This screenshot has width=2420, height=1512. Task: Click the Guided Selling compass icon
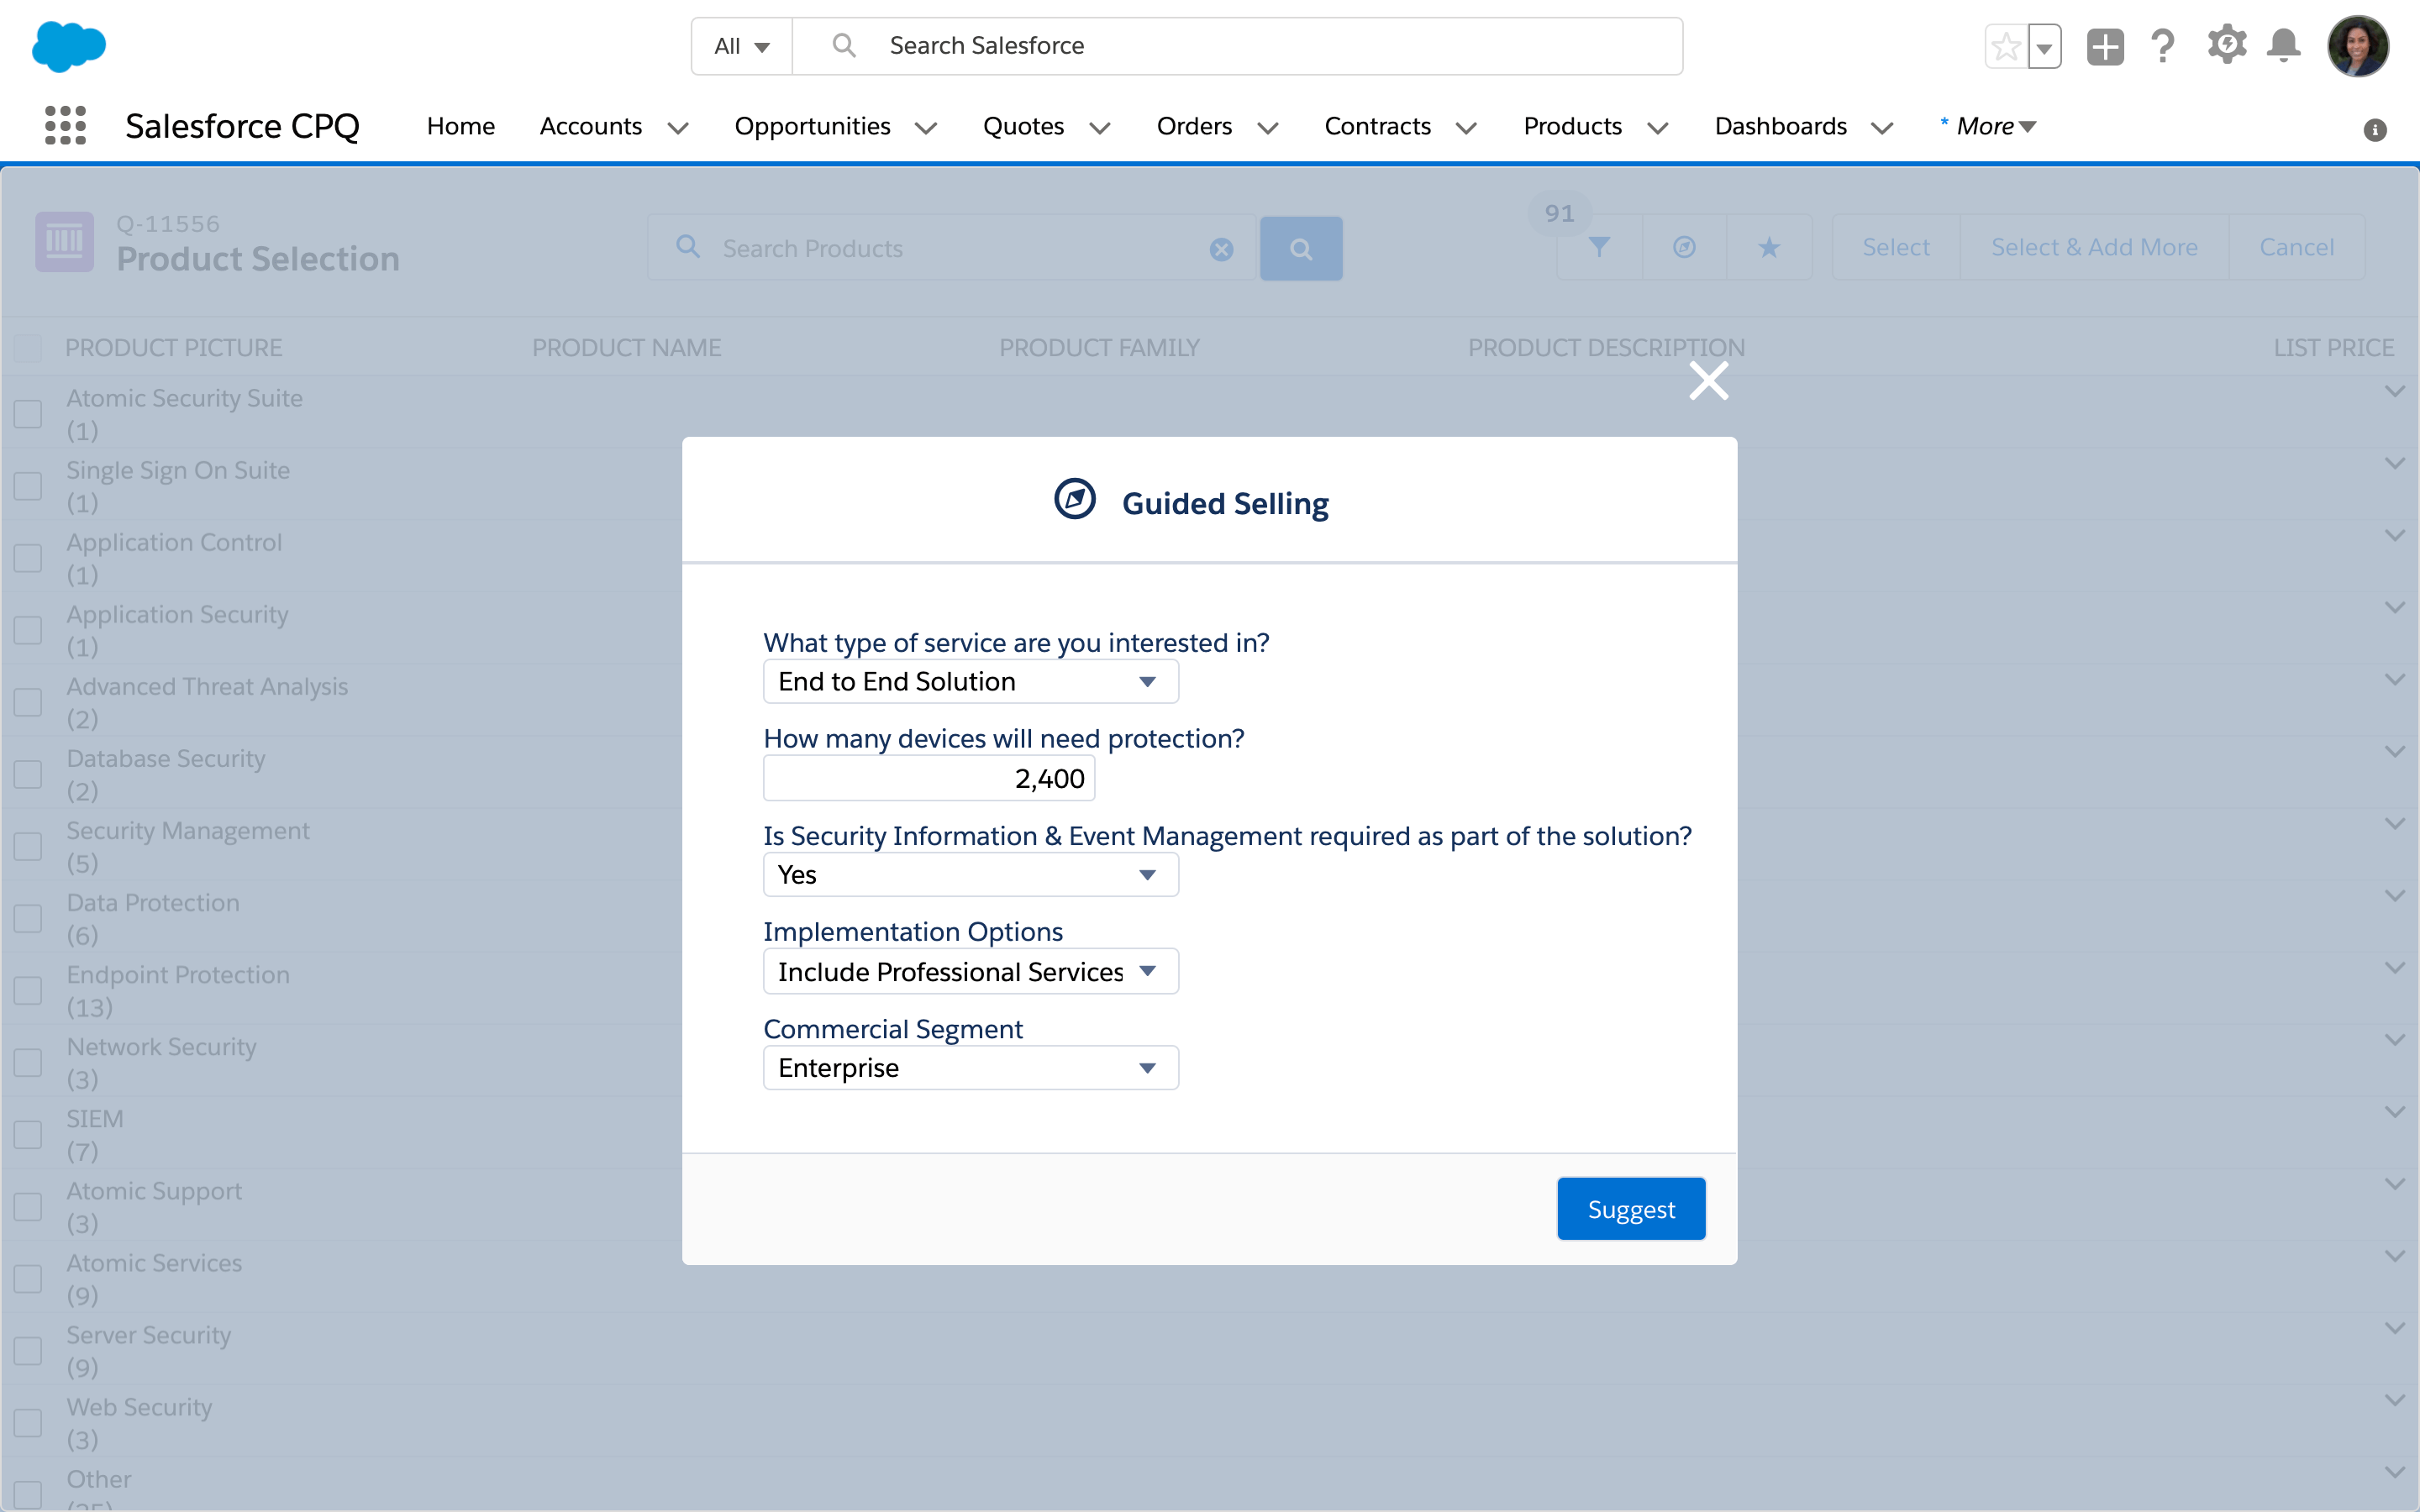click(x=1075, y=503)
